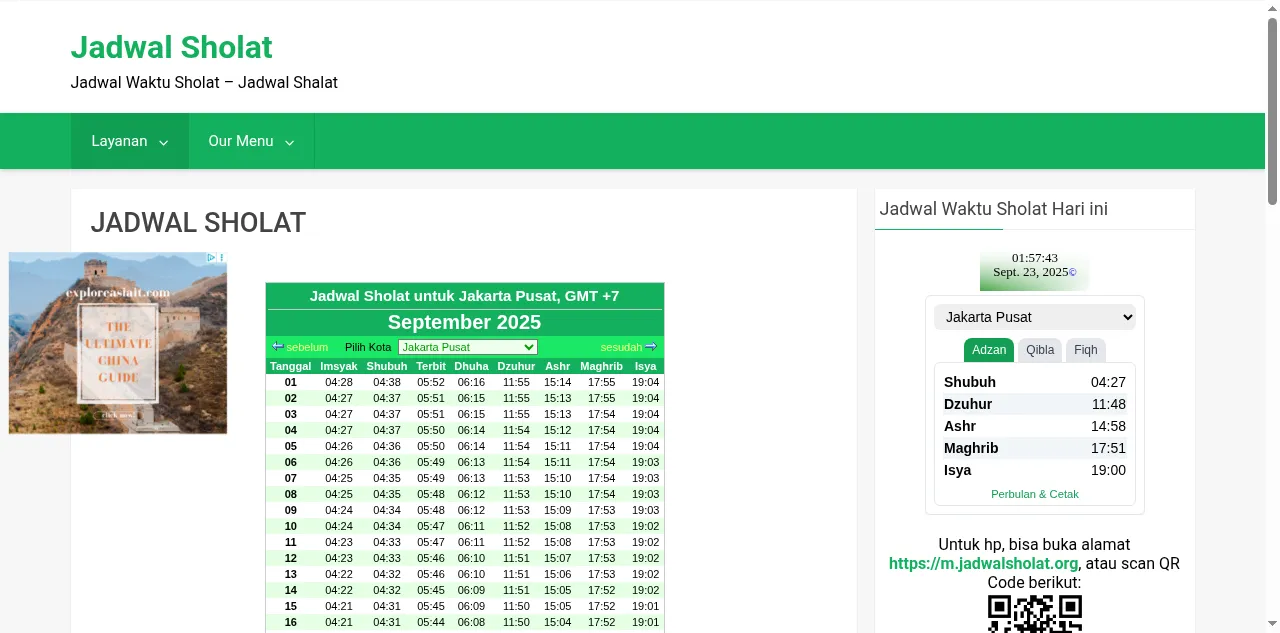
Task: Expand the Our Menu chevron
Action: coord(289,143)
